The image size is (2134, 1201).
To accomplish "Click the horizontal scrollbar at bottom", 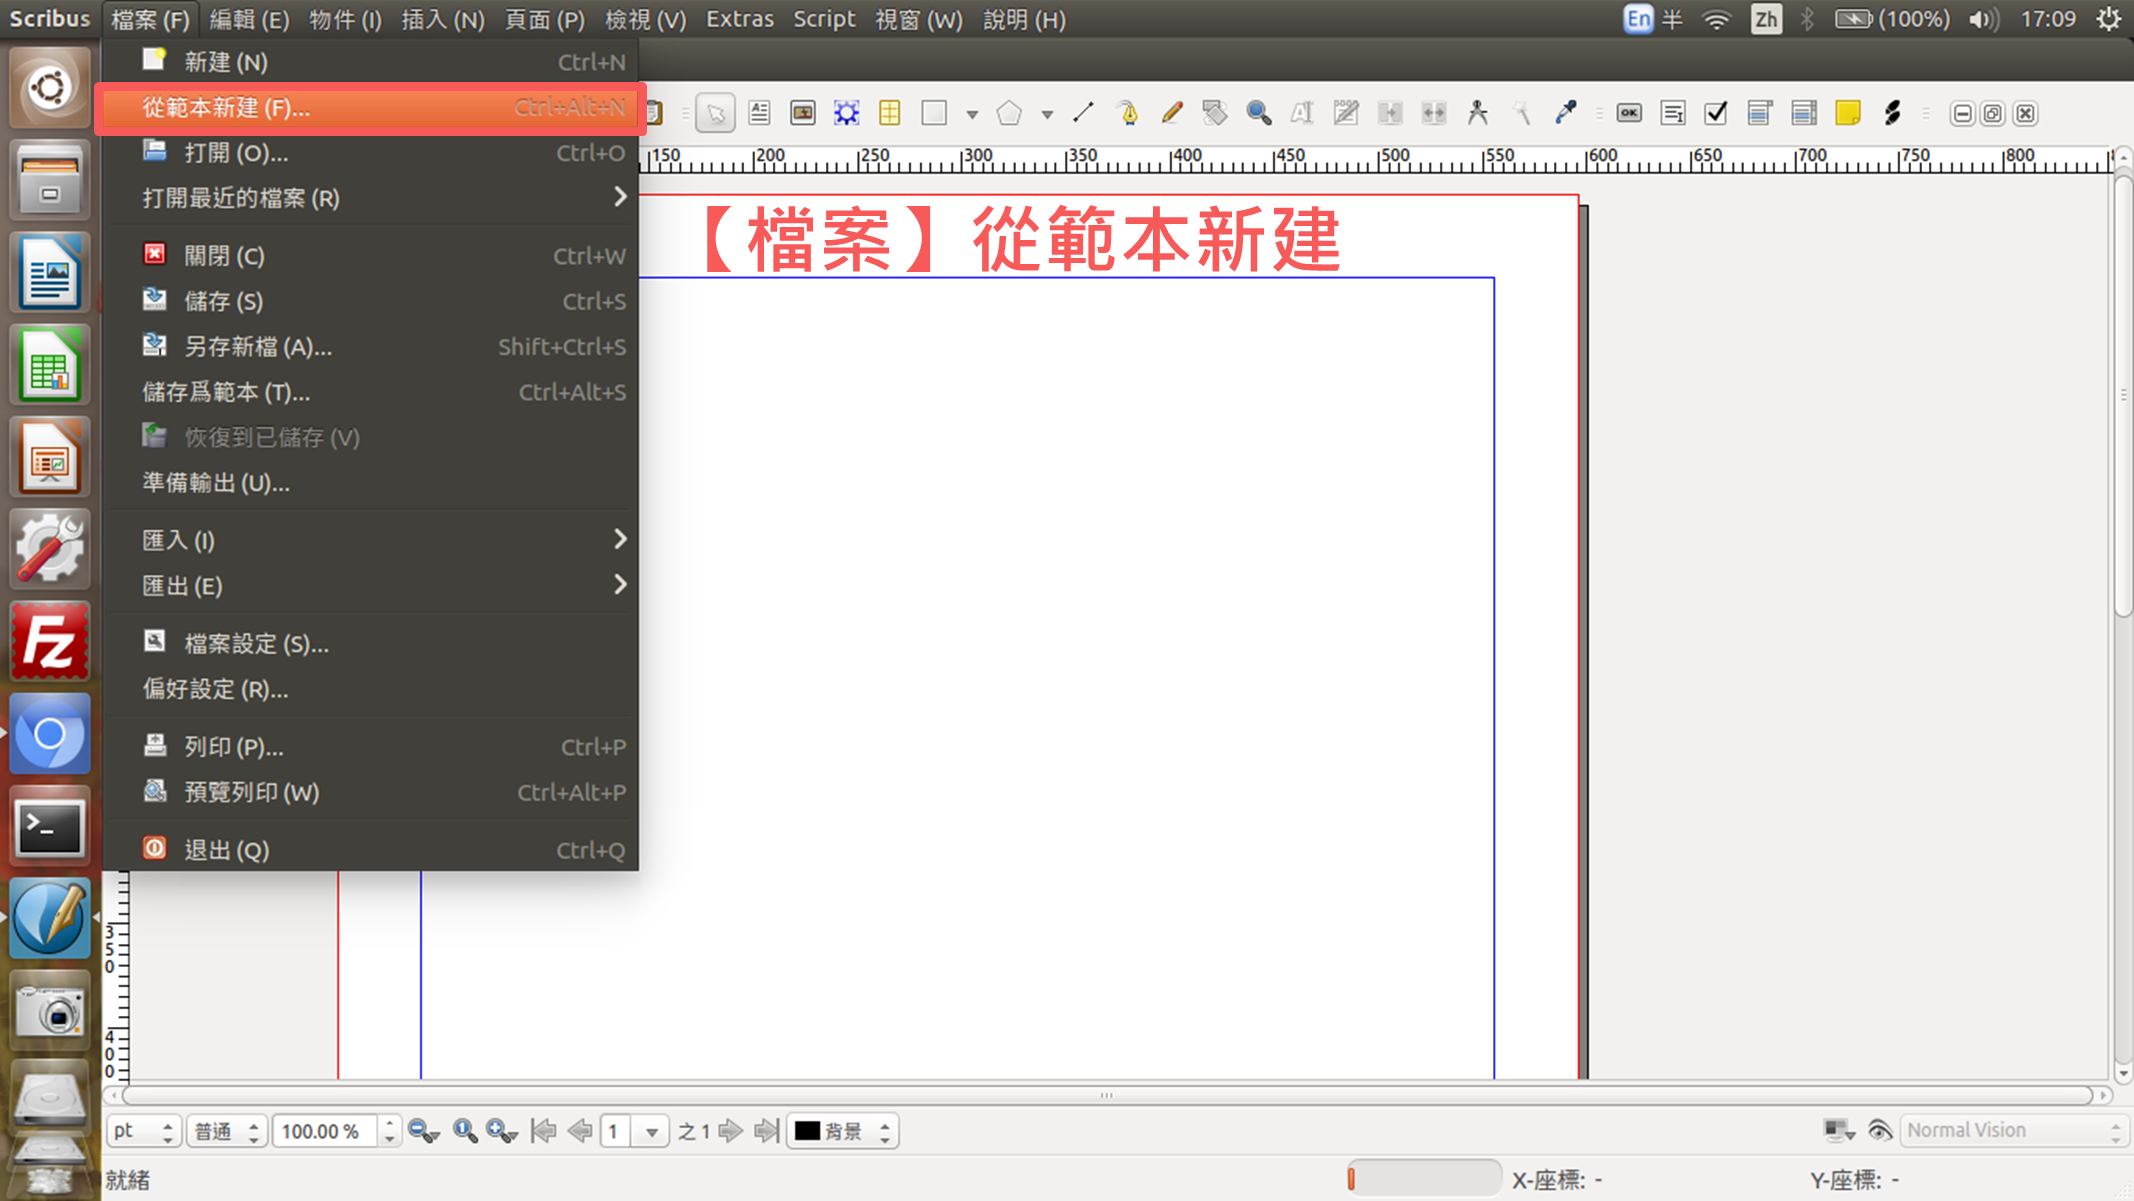I will pyautogui.click(x=1106, y=1096).
